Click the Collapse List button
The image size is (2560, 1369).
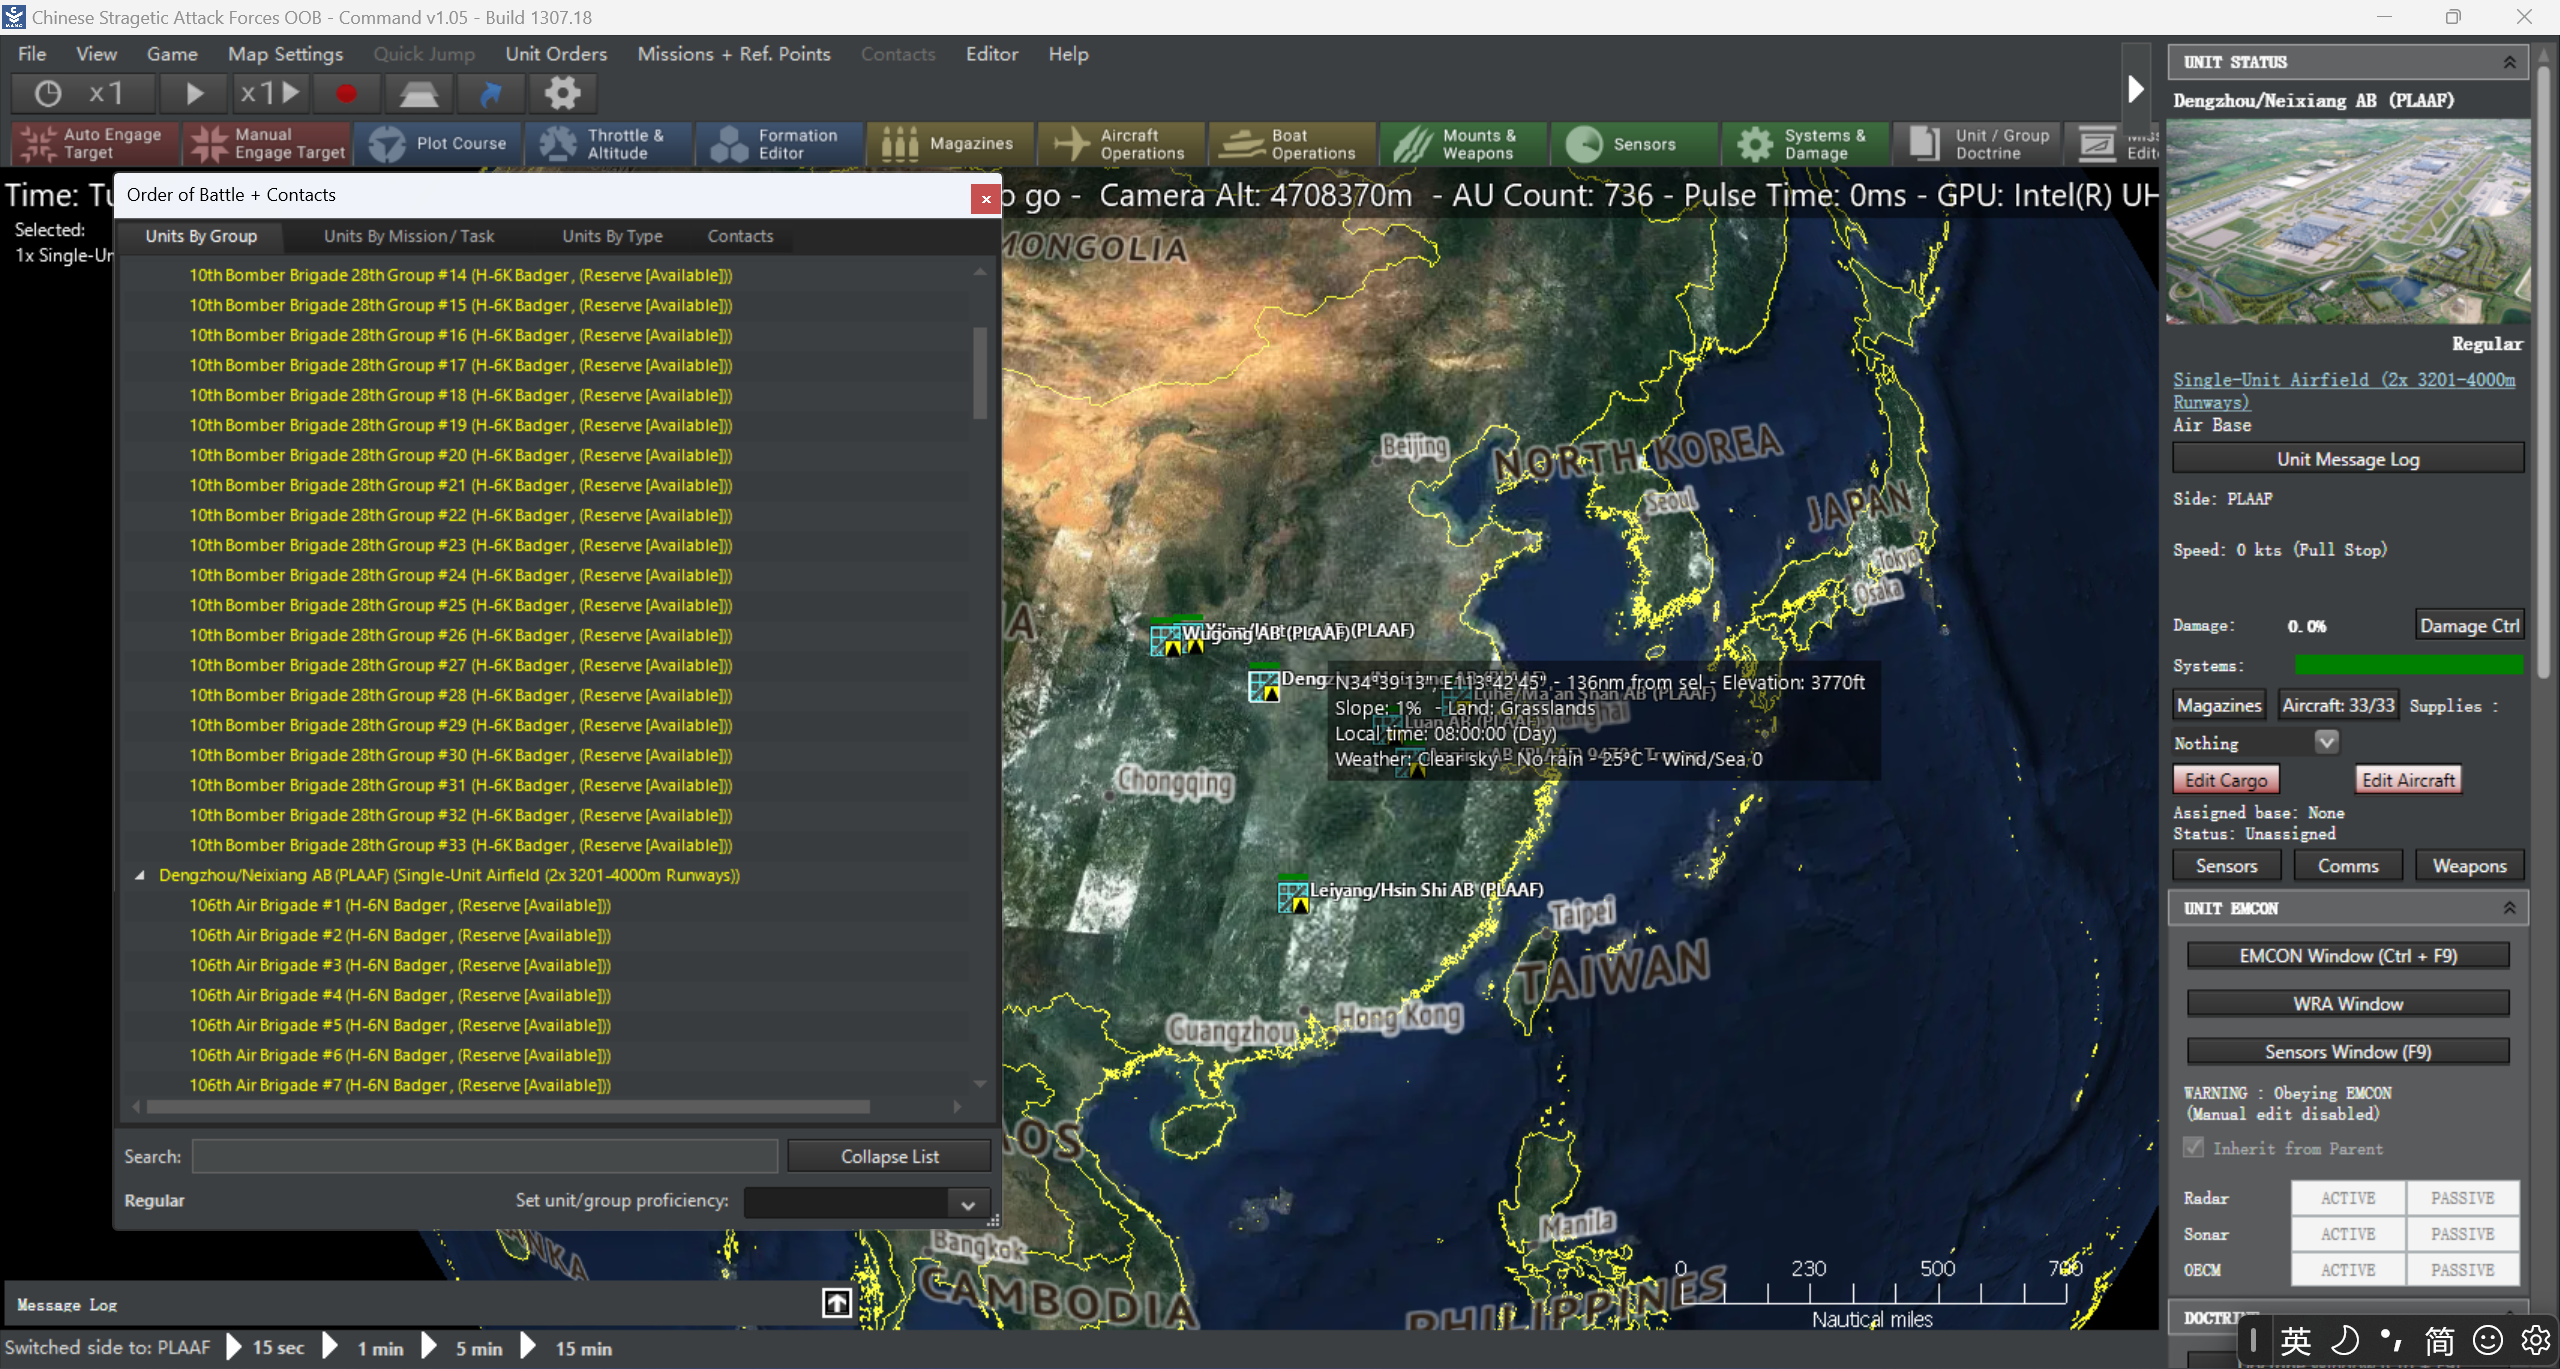pyautogui.click(x=889, y=1156)
